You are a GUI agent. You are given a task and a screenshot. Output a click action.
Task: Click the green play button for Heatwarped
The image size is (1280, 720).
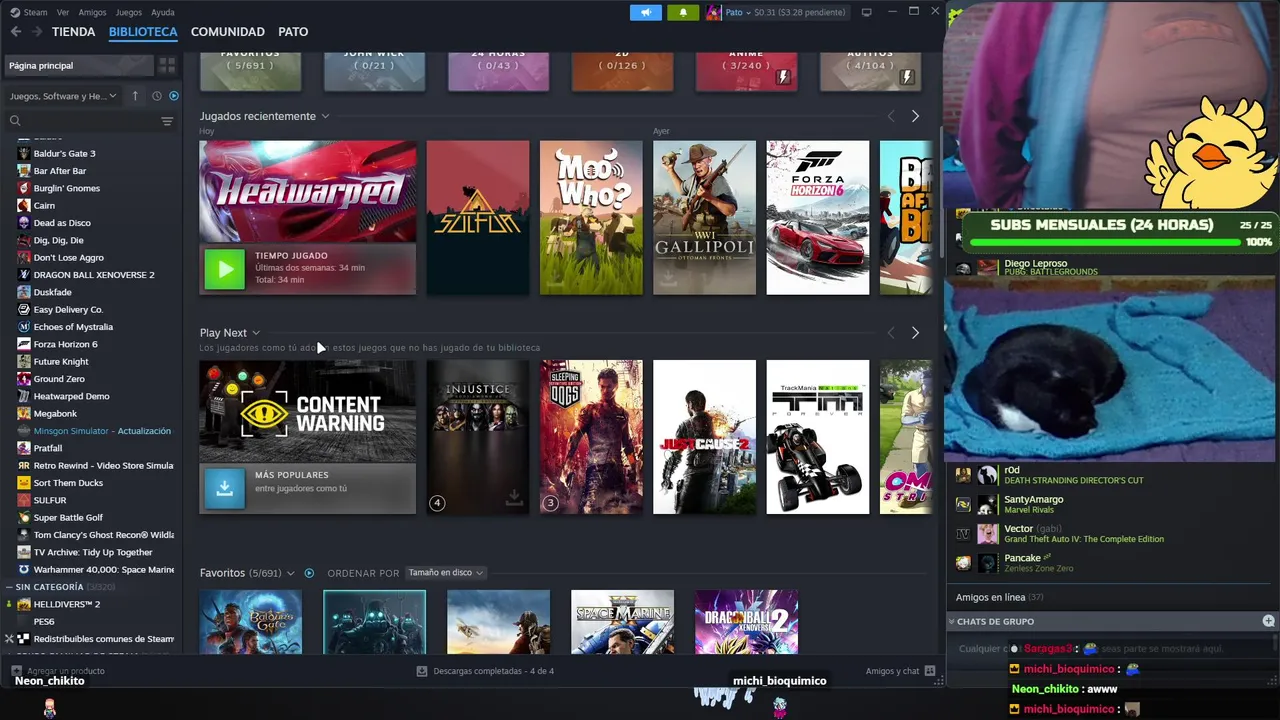[224, 269]
